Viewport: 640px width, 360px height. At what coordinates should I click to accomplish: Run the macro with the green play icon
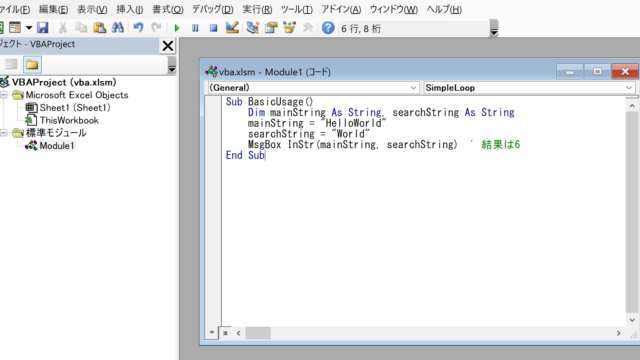177,28
